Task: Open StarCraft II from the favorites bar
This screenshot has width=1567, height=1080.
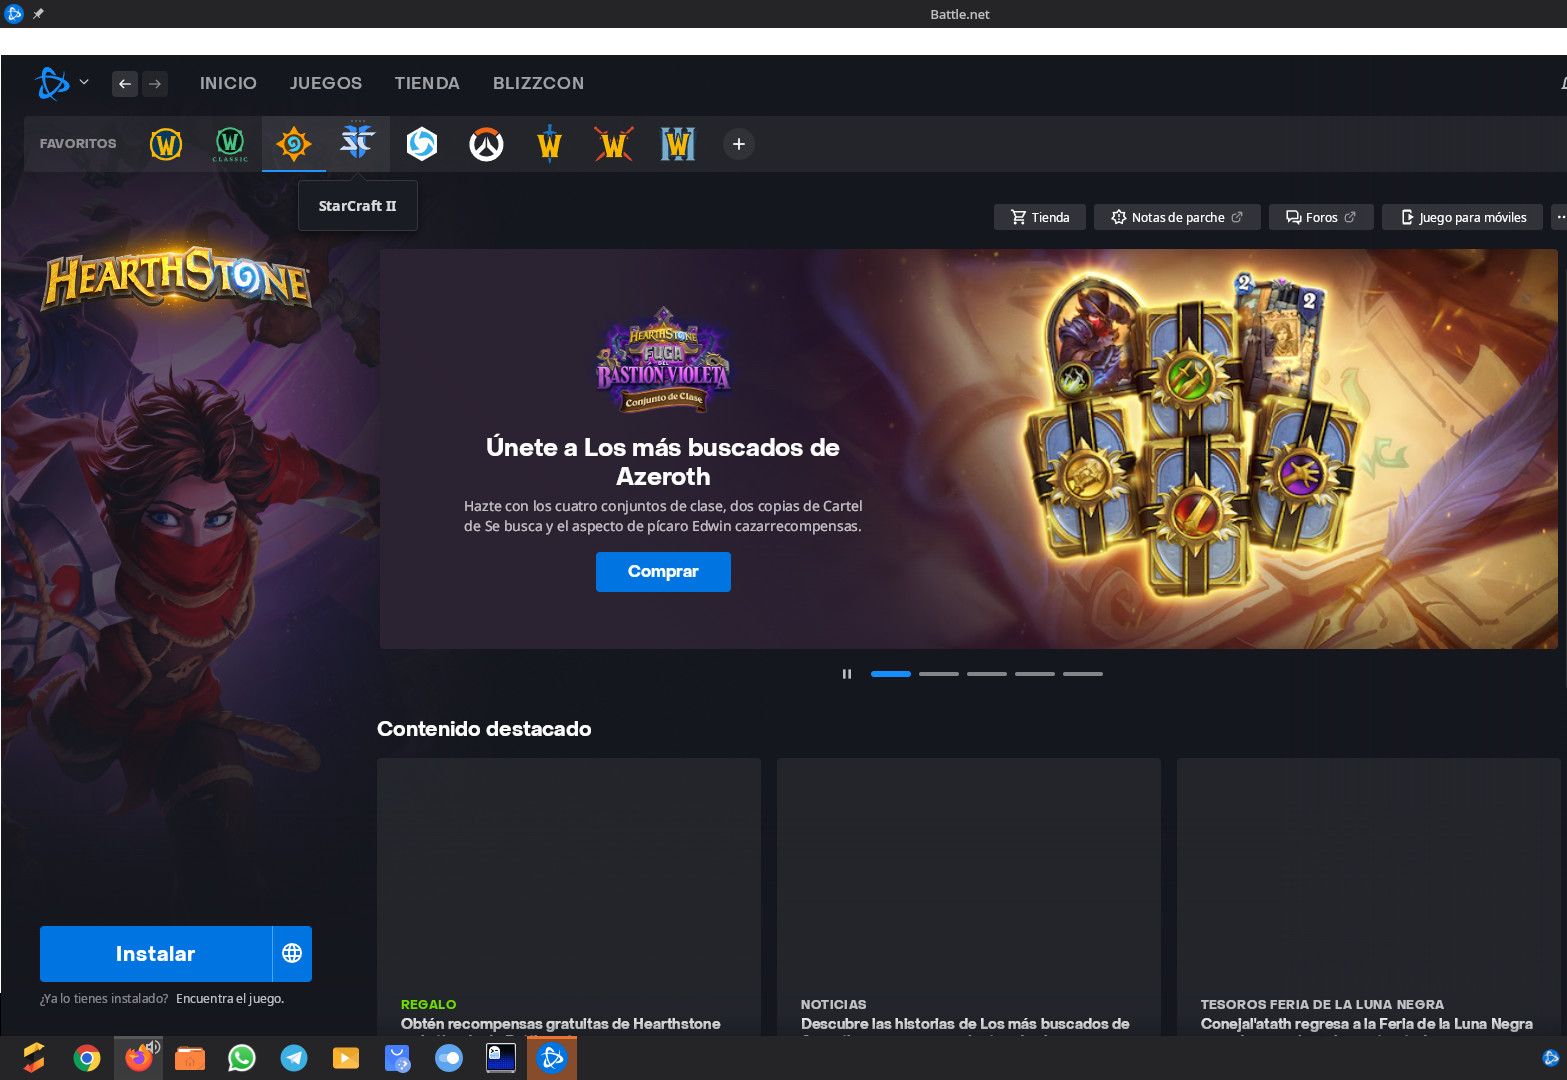Action: point(357,142)
